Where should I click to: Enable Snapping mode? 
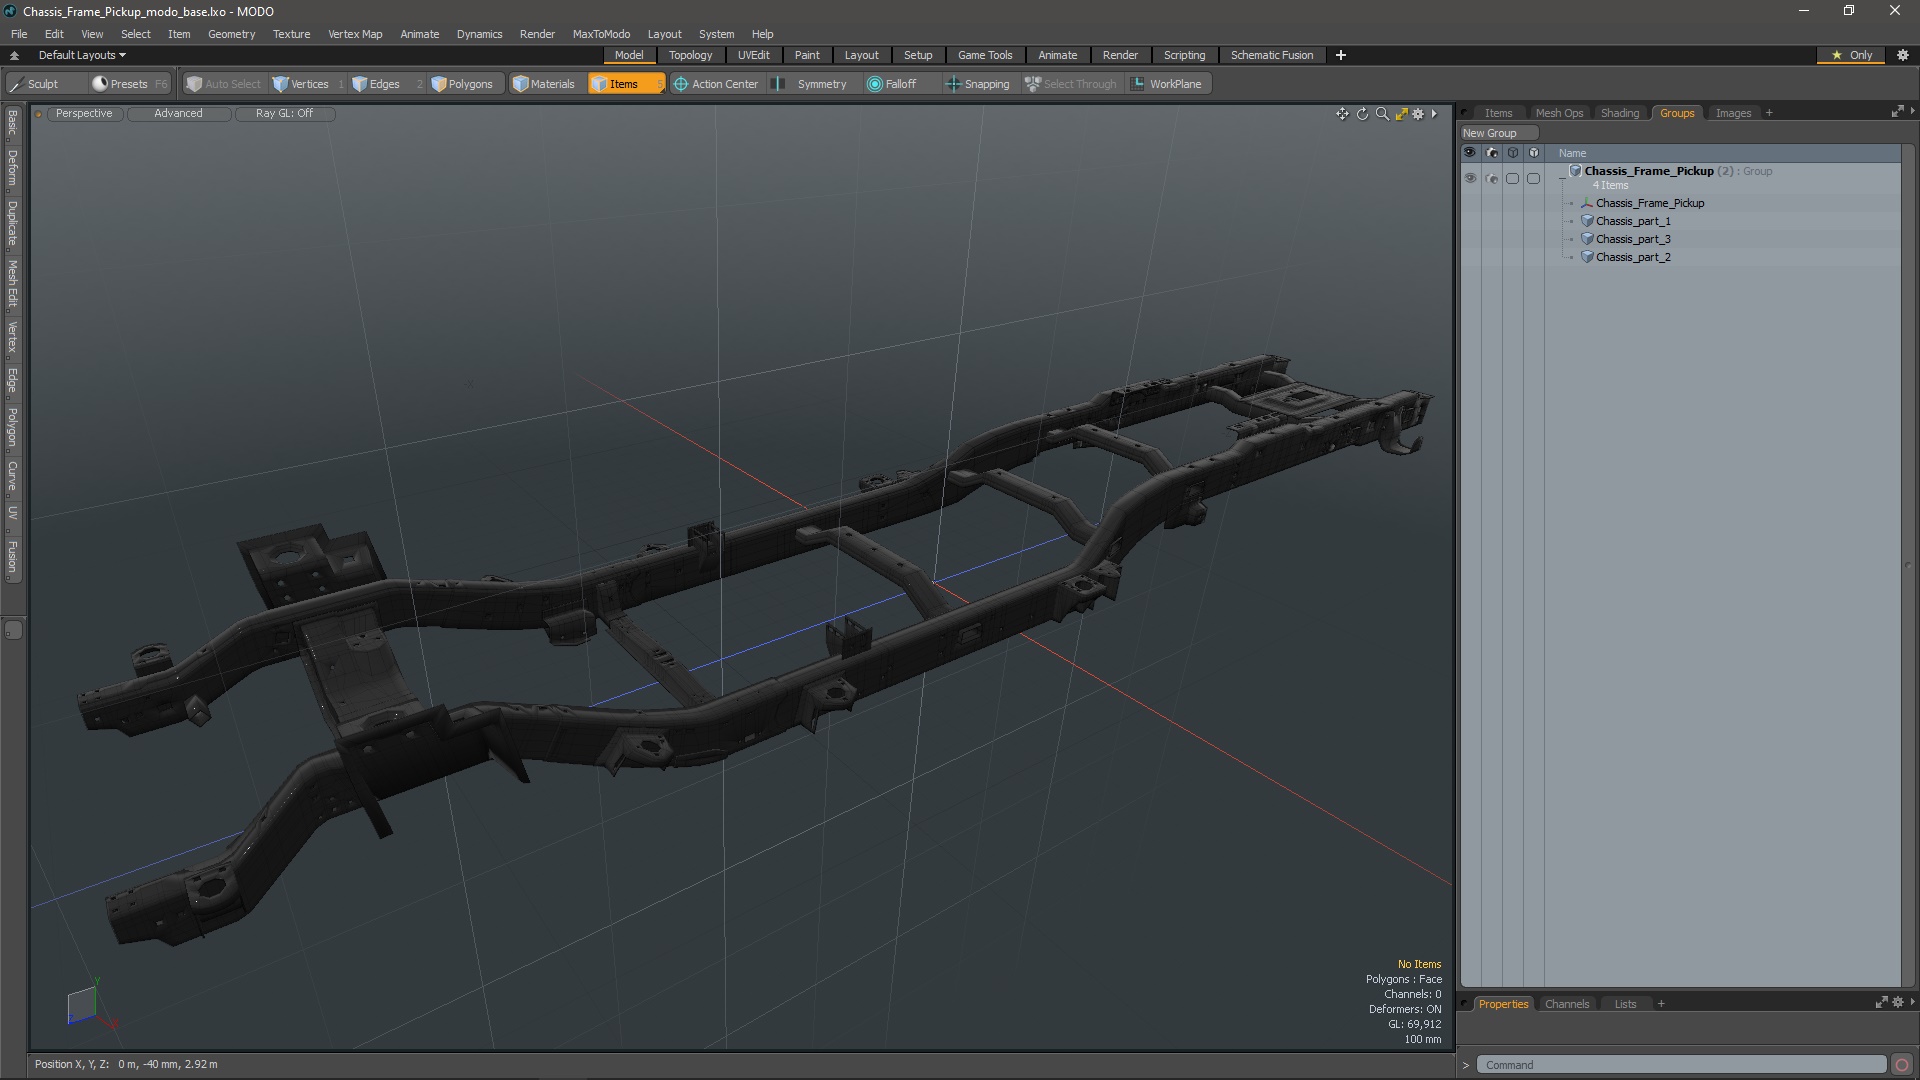click(978, 83)
